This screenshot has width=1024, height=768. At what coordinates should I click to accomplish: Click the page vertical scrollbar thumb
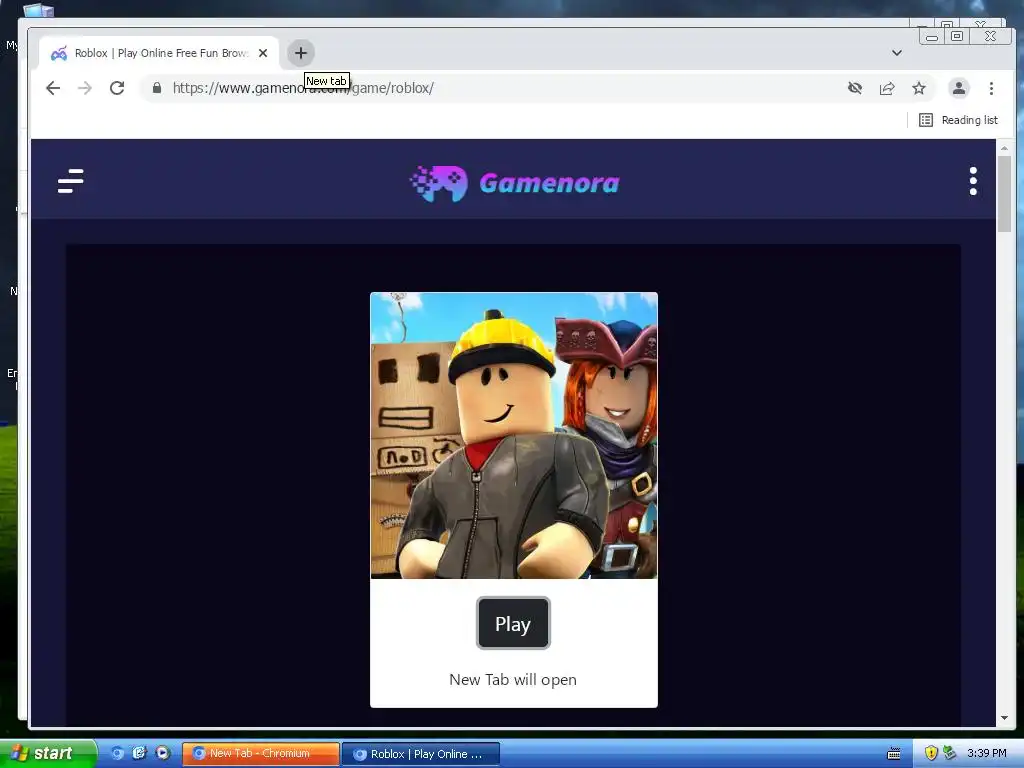pos(1004,193)
